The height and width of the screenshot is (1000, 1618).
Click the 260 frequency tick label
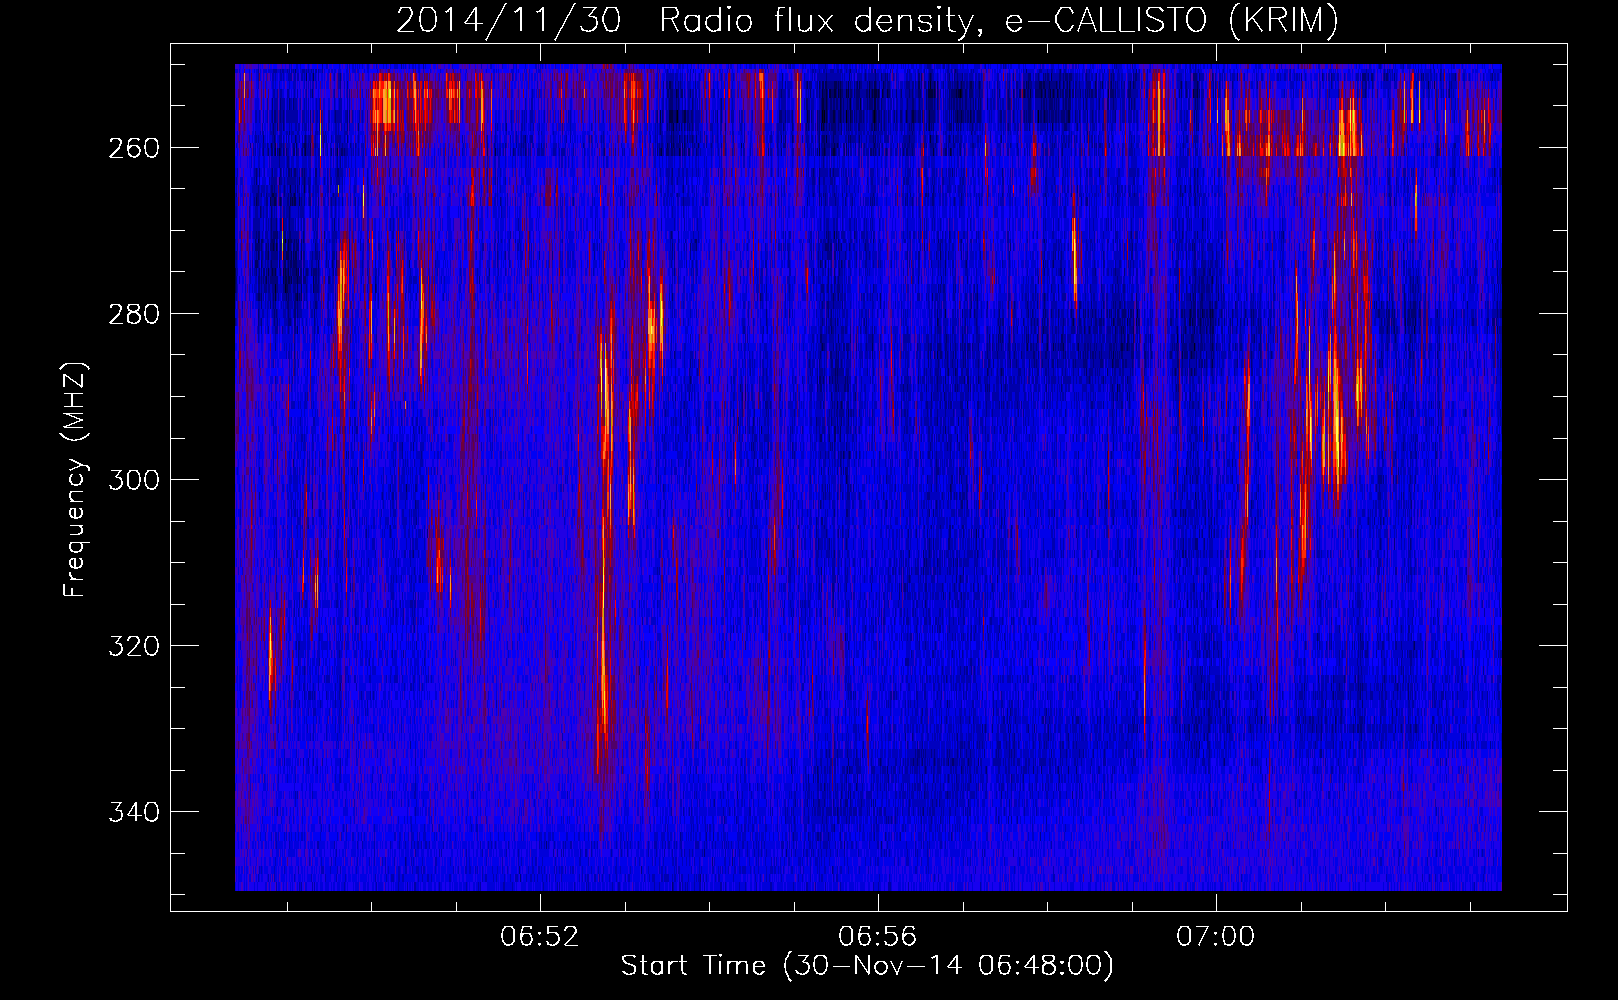[134, 148]
